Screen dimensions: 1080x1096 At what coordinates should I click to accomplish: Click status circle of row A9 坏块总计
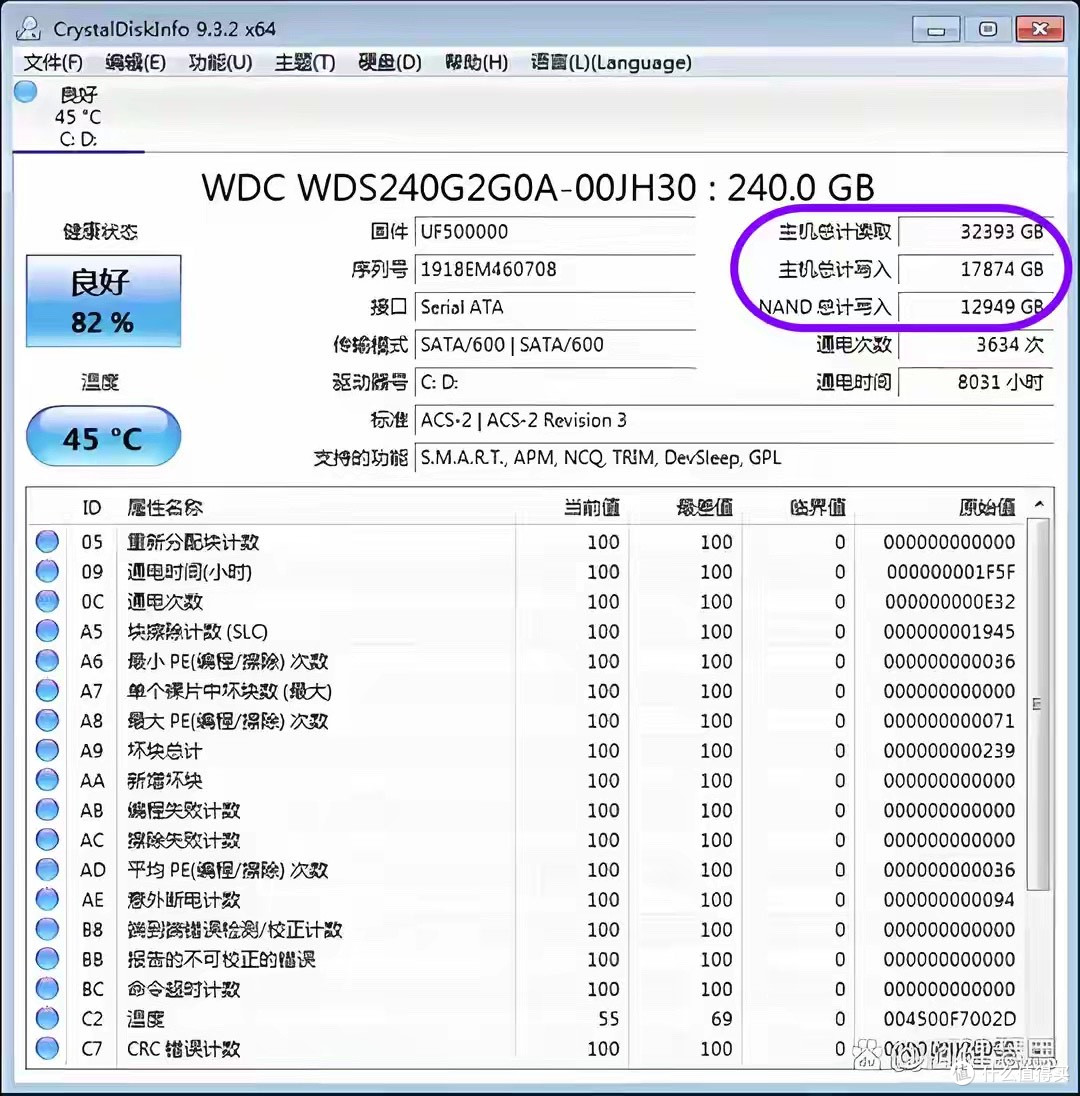(x=47, y=751)
